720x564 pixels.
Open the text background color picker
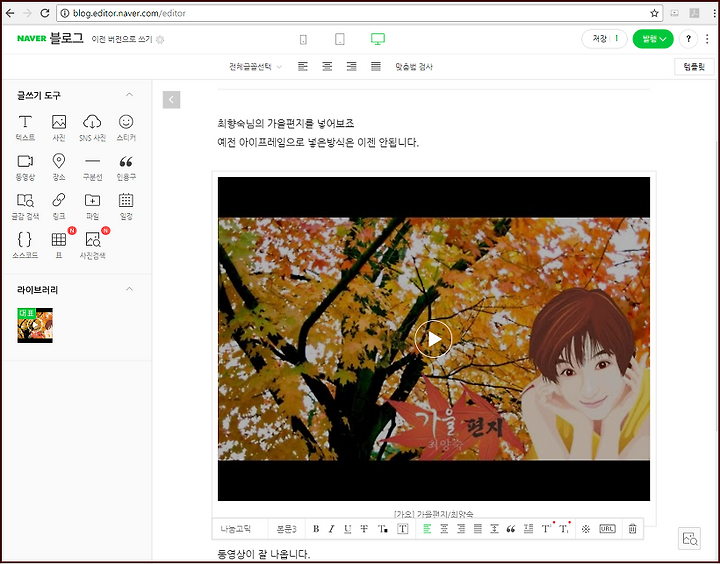point(402,529)
